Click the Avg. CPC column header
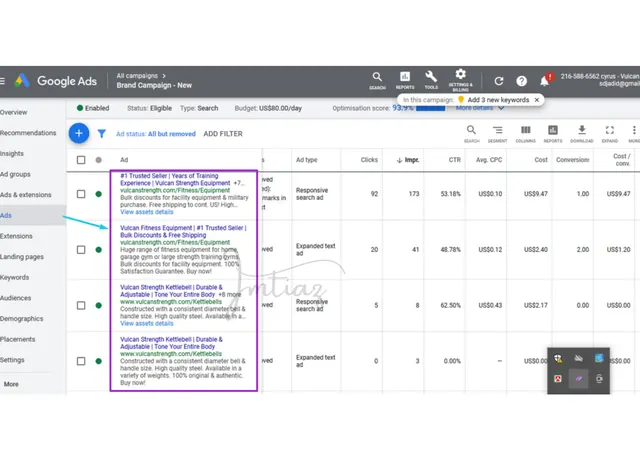Viewport: 640px width, 452px height. tap(489, 160)
